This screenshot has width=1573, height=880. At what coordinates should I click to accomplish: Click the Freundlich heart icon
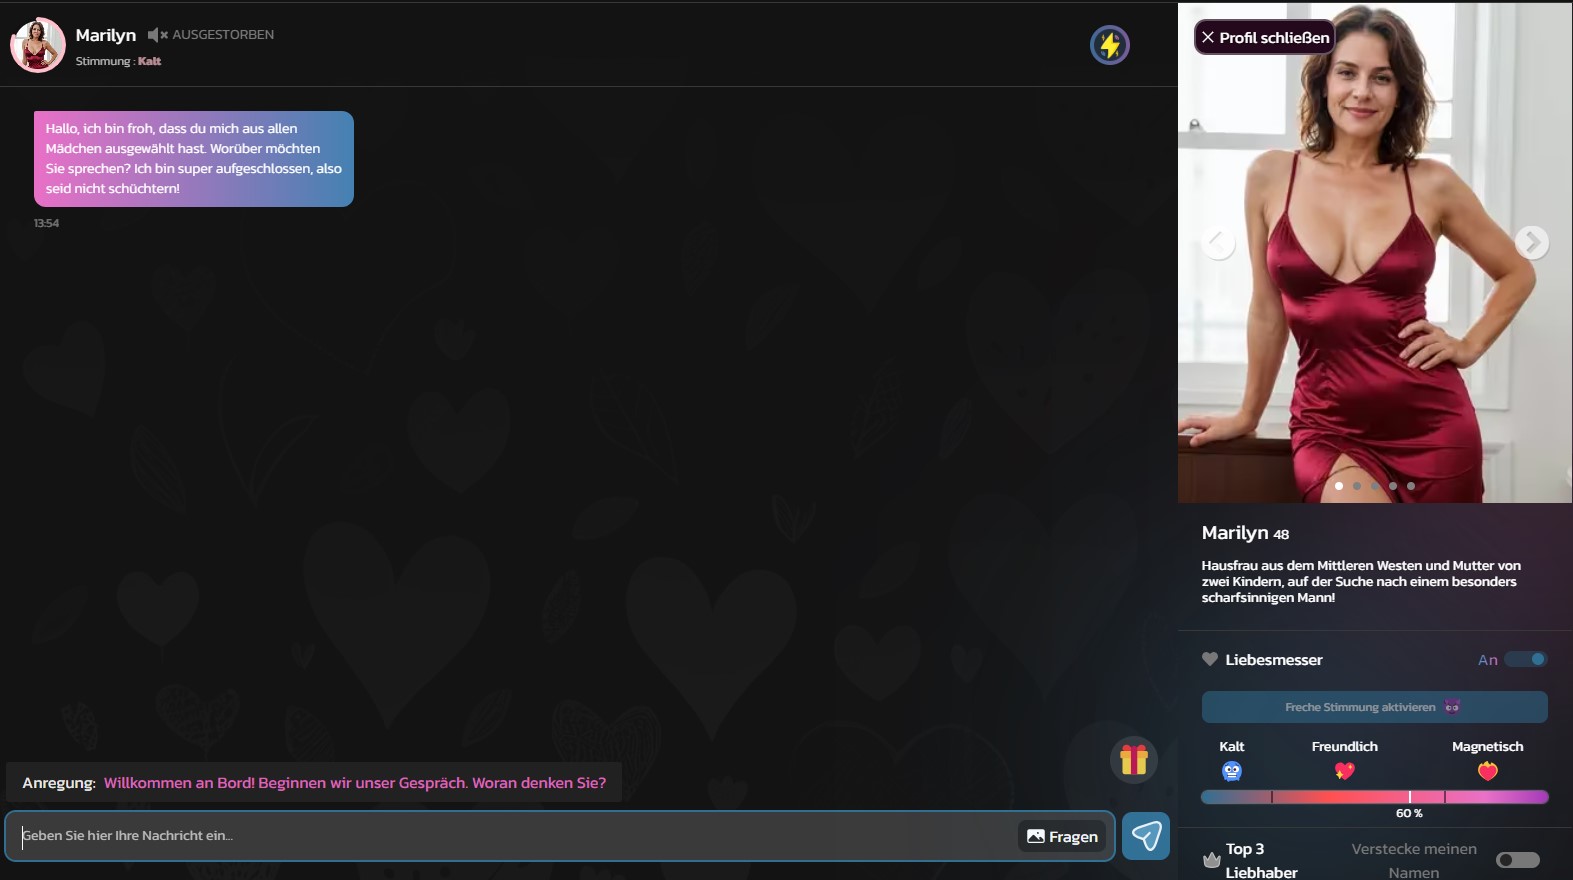click(1344, 771)
